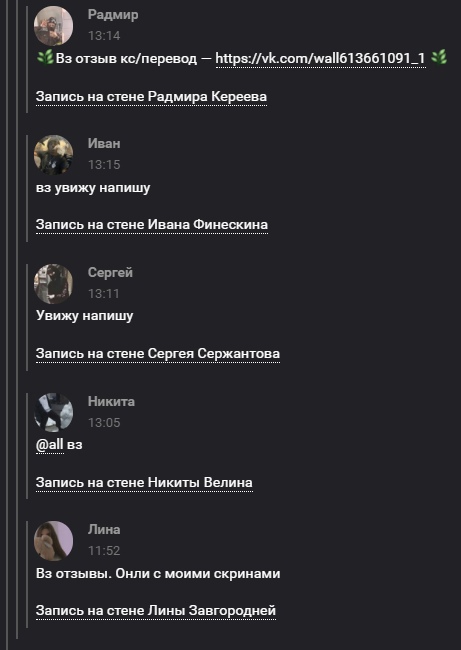
Task: Click the sender name Иван
Action: [104, 143]
